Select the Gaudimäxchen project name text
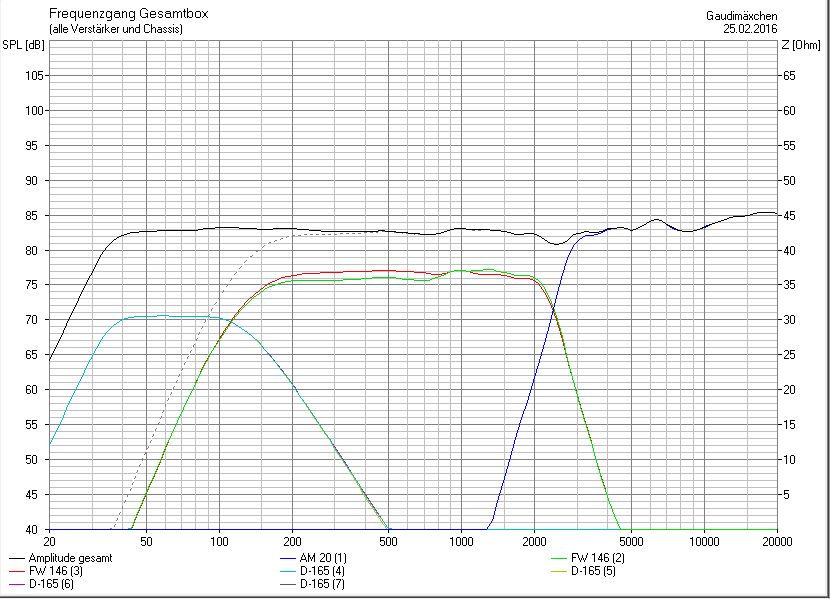The image size is (830, 599). coord(741,16)
